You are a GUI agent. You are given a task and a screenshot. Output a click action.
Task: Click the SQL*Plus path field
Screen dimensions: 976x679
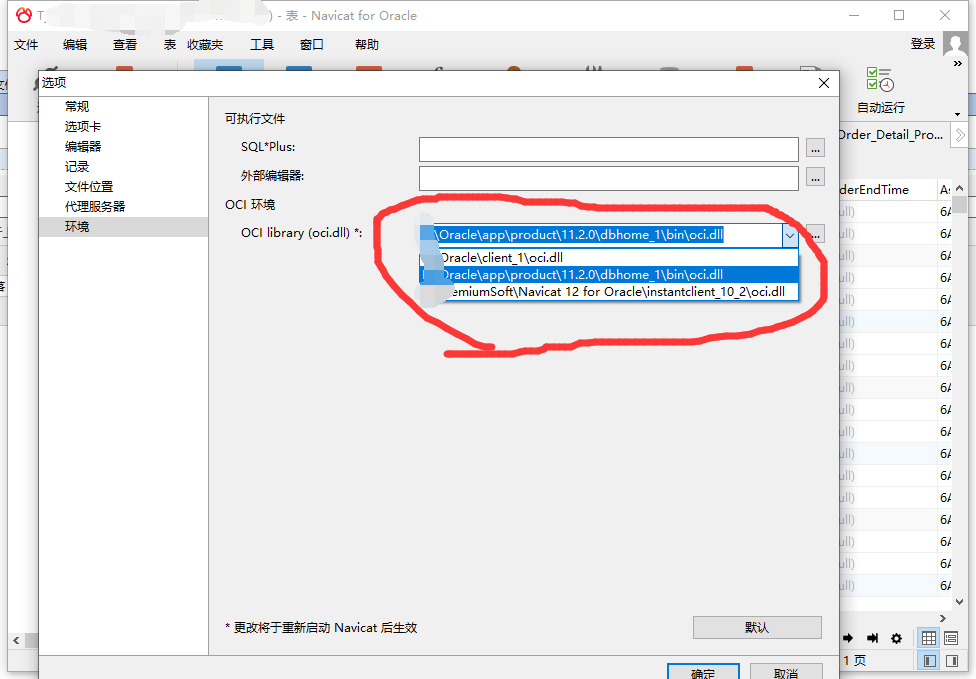pos(608,149)
